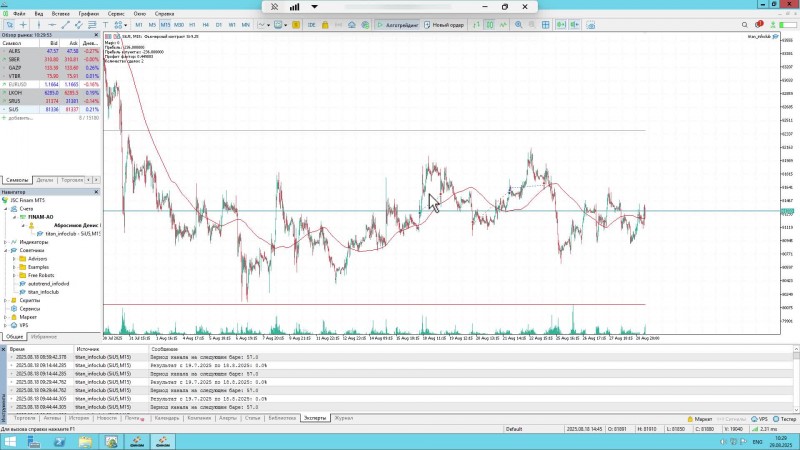The height and width of the screenshot is (450, 800).
Task: Click the добавить symbol input field
Action: click(20, 118)
